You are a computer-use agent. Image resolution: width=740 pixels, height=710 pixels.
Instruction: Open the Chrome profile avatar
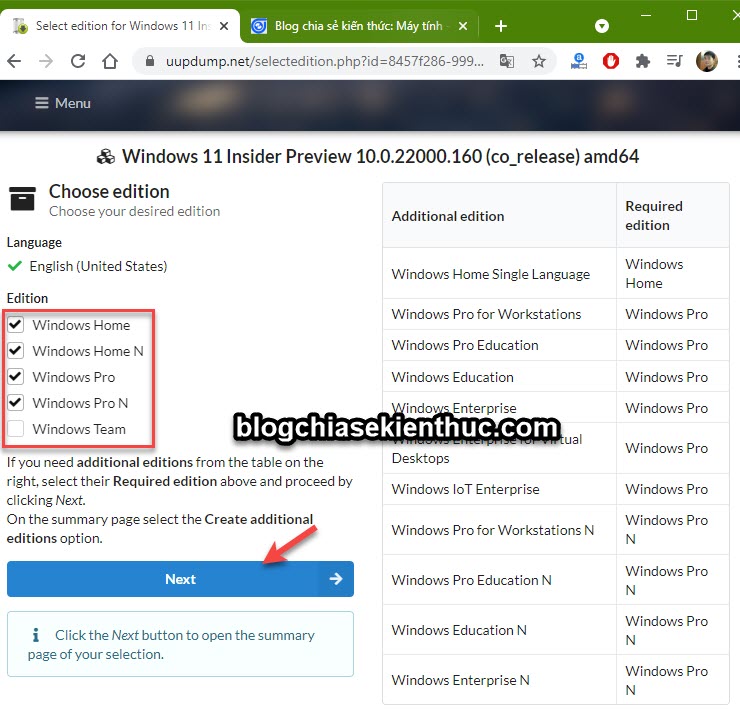click(x=706, y=61)
